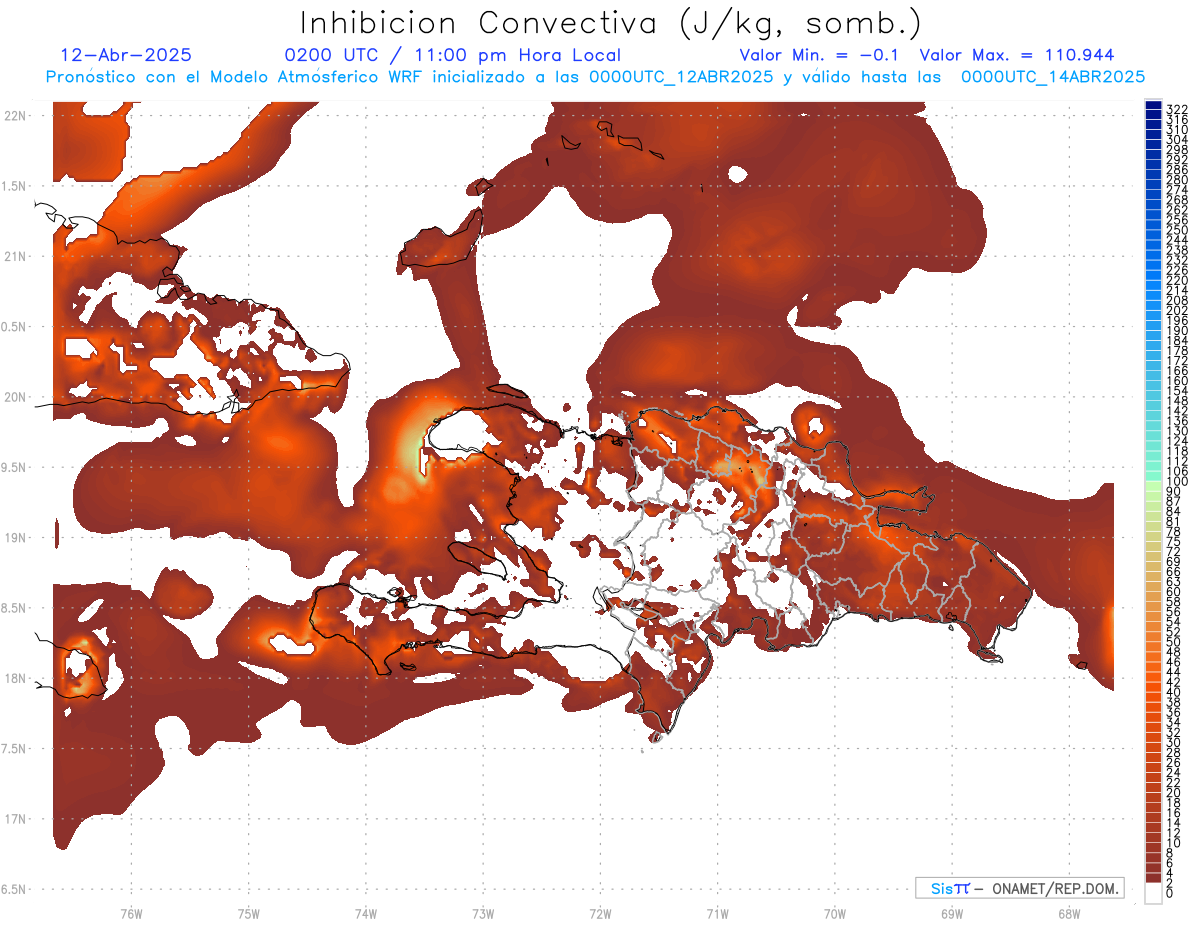Click the '0.5N' latitude label
The image size is (1200, 927).
14,327
